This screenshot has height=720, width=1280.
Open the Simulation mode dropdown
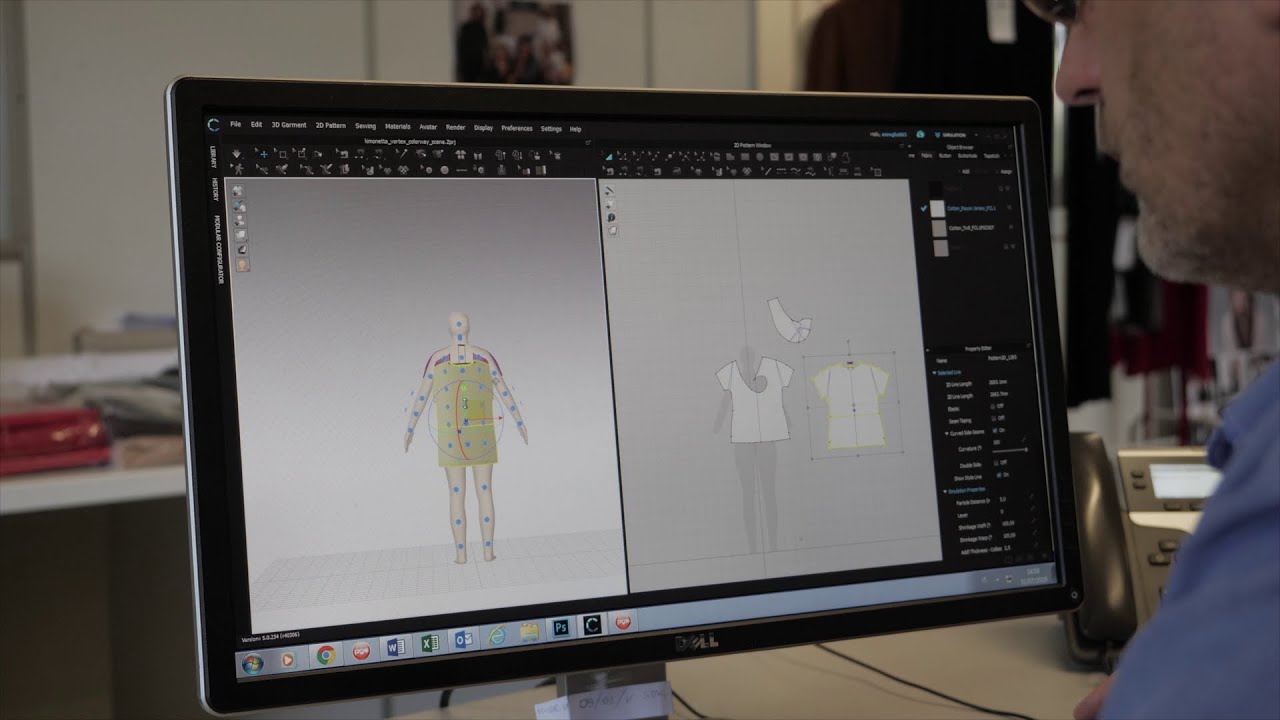953,135
